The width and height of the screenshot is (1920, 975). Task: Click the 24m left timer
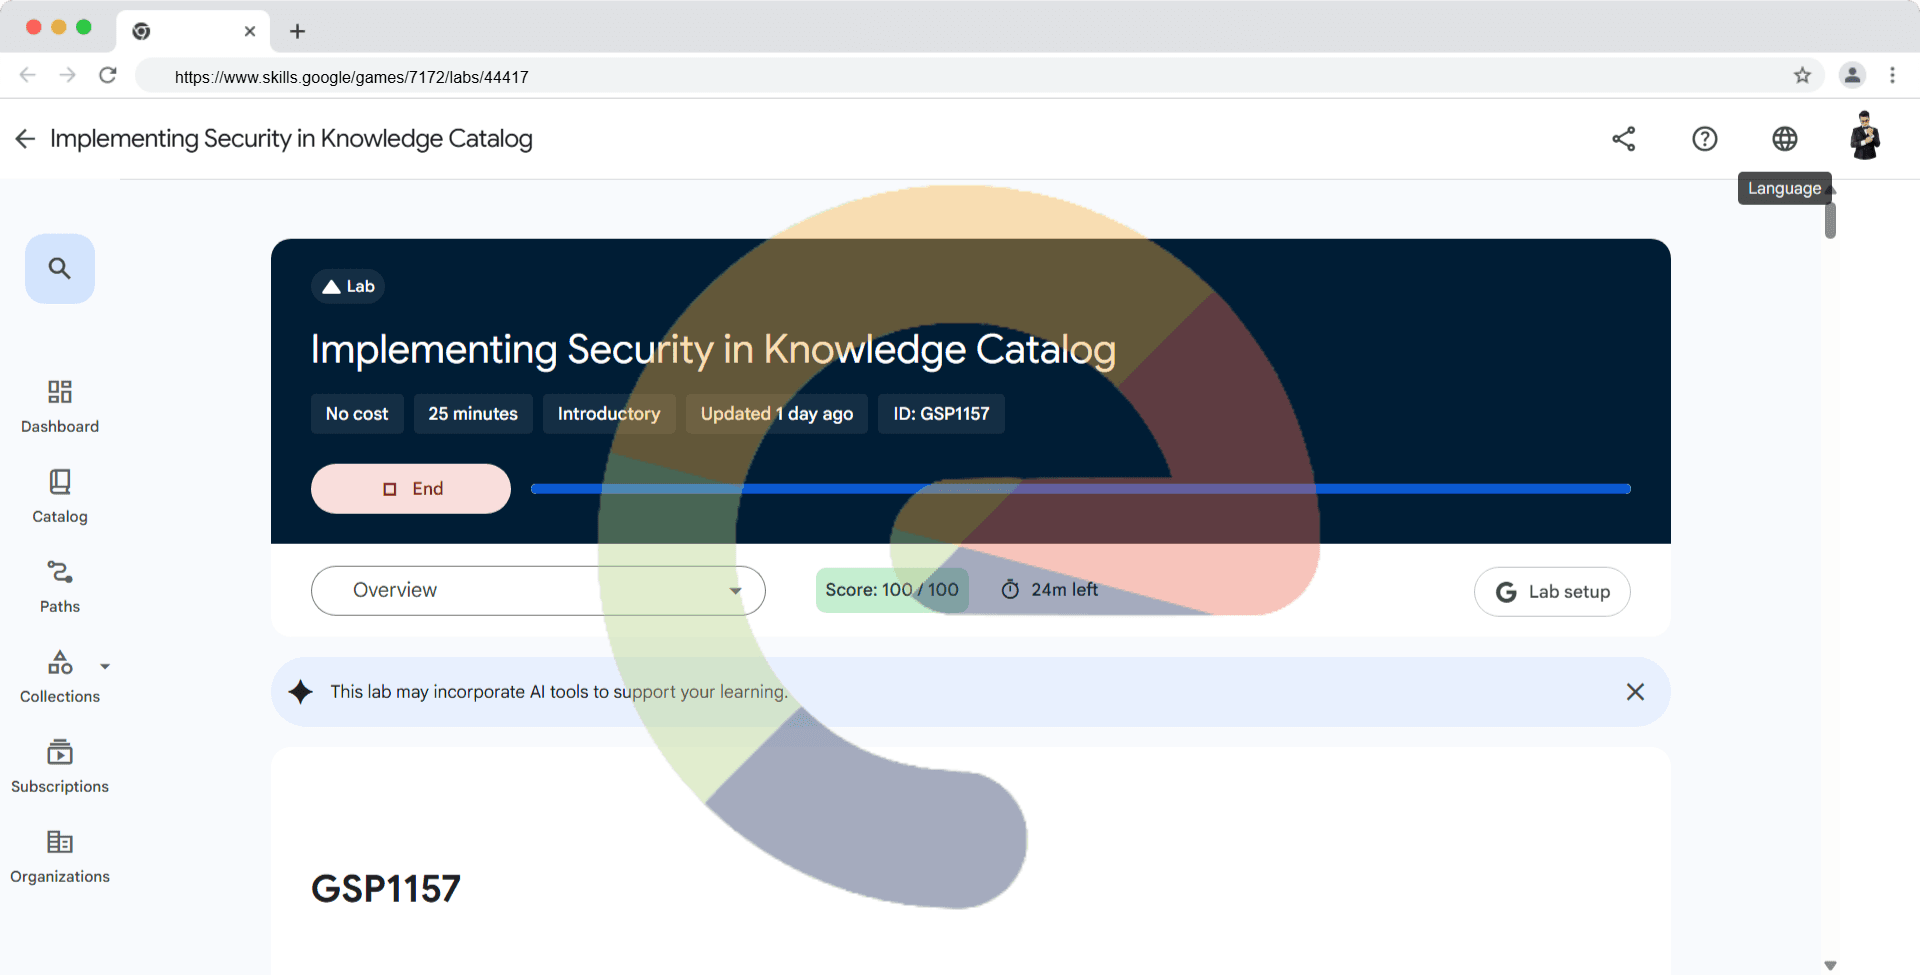[1049, 590]
